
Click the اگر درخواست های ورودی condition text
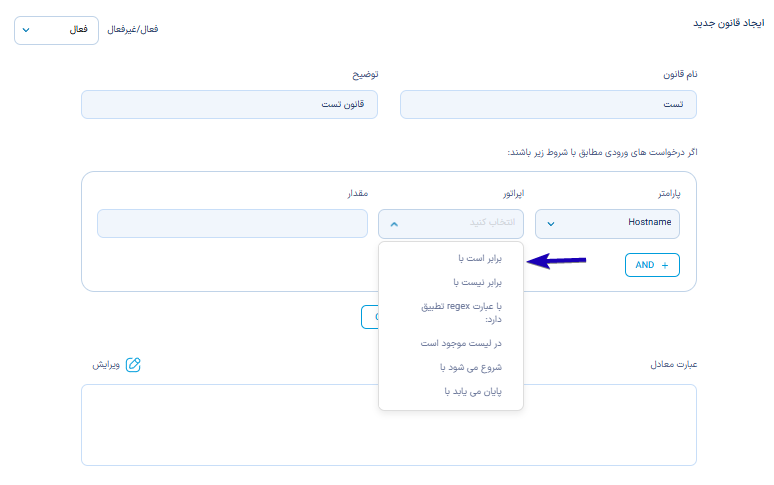click(602, 152)
